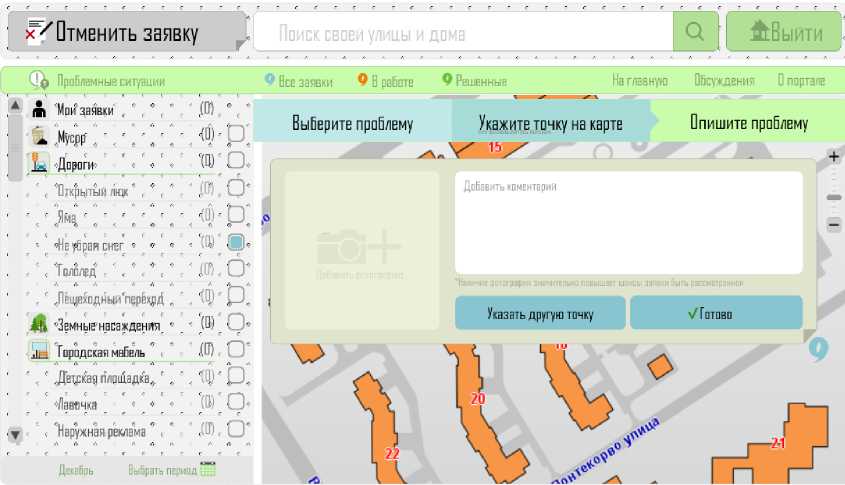Click the Зеленые насаждения tree icon
The image size is (845, 485).
click(x=39, y=323)
